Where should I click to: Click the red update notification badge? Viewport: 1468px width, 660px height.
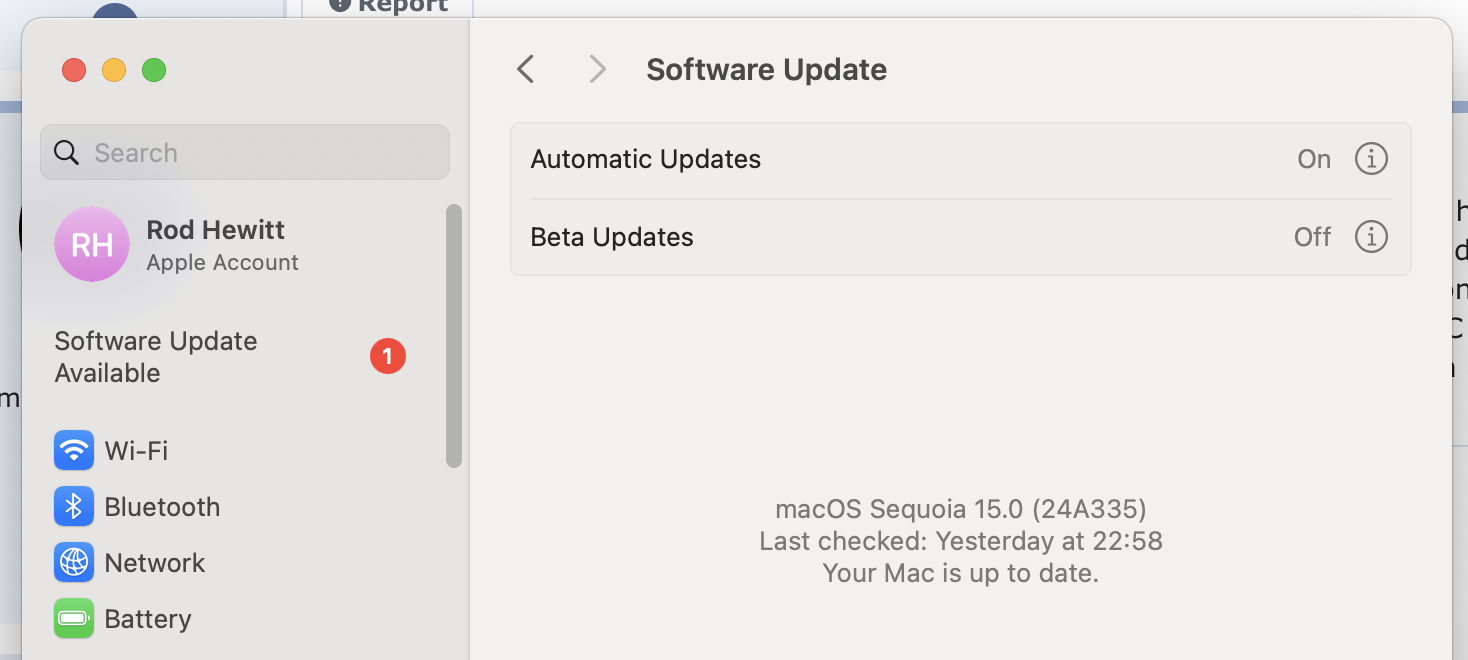pyautogui.click(x=388, y=356)
